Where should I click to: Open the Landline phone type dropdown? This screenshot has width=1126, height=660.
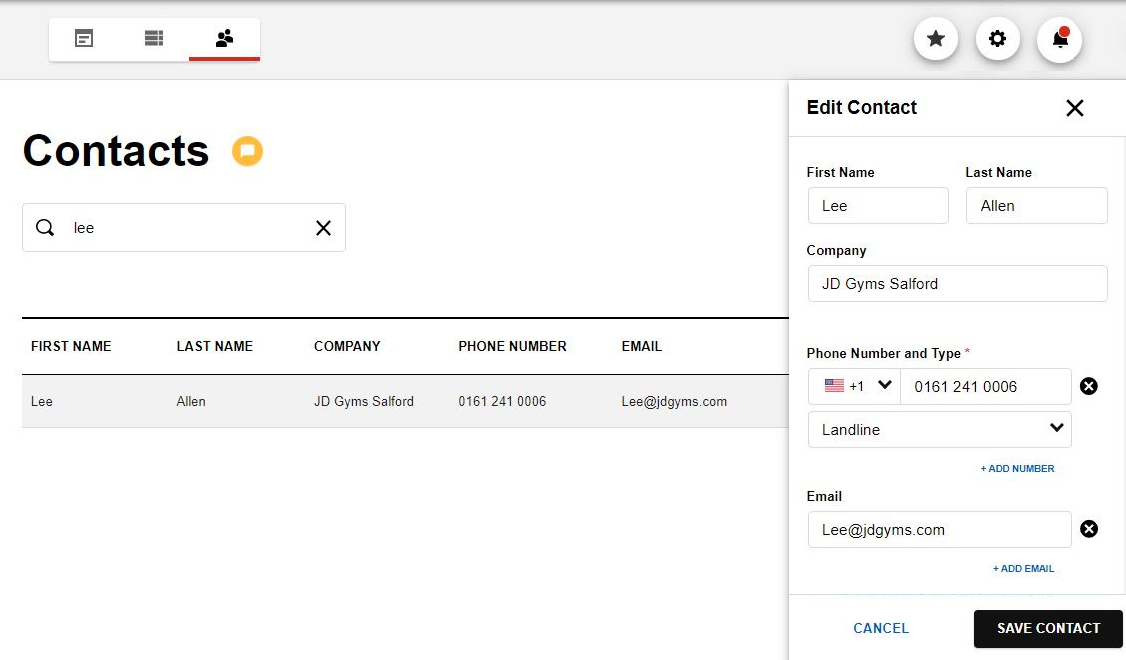[939, 429]
